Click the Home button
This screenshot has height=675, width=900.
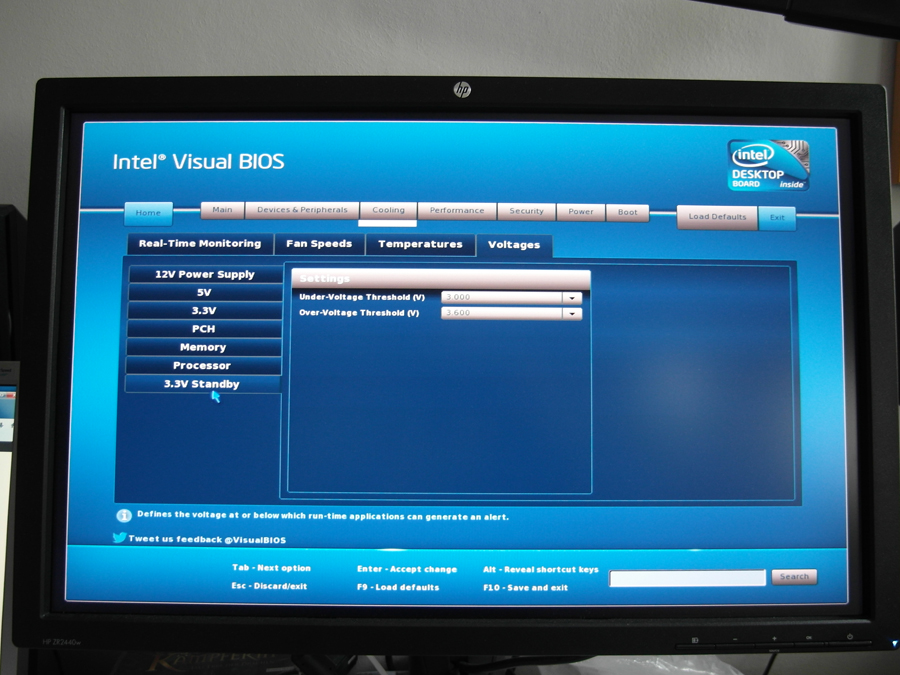click(x=148, y=213)
